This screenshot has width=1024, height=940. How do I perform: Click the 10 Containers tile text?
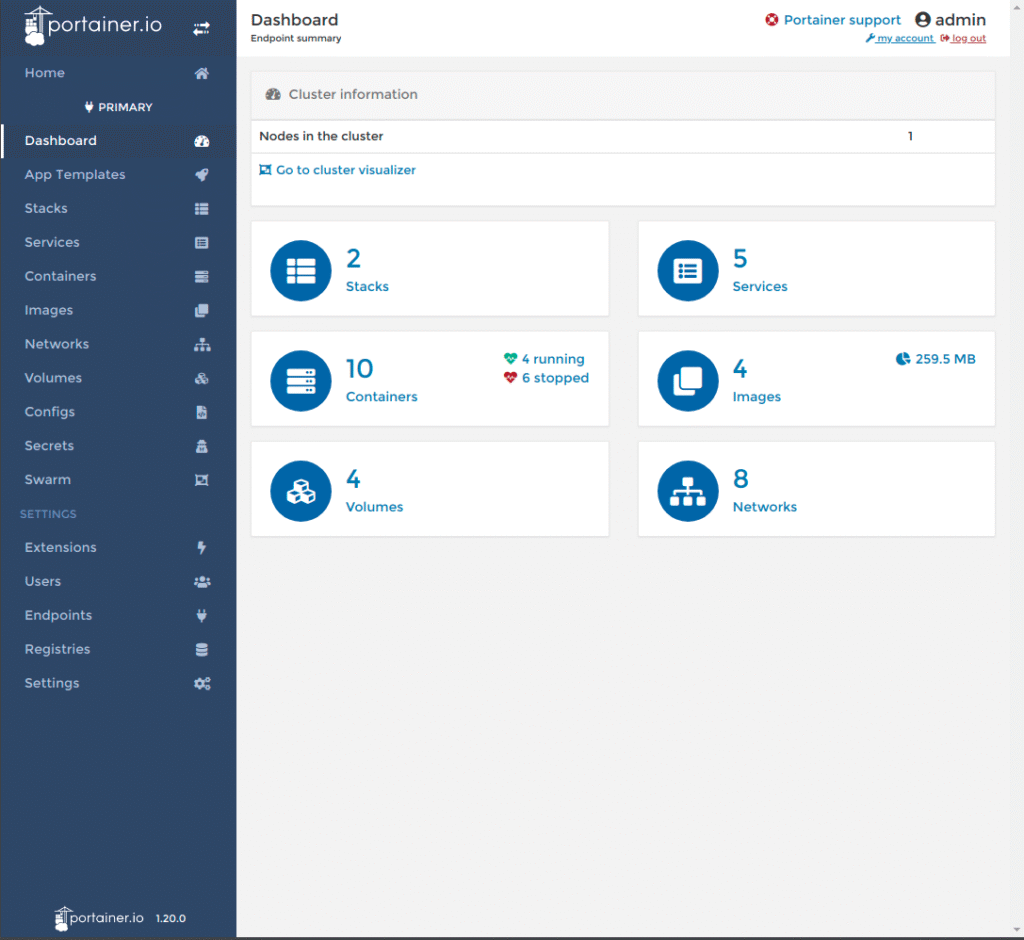(381, 381)
